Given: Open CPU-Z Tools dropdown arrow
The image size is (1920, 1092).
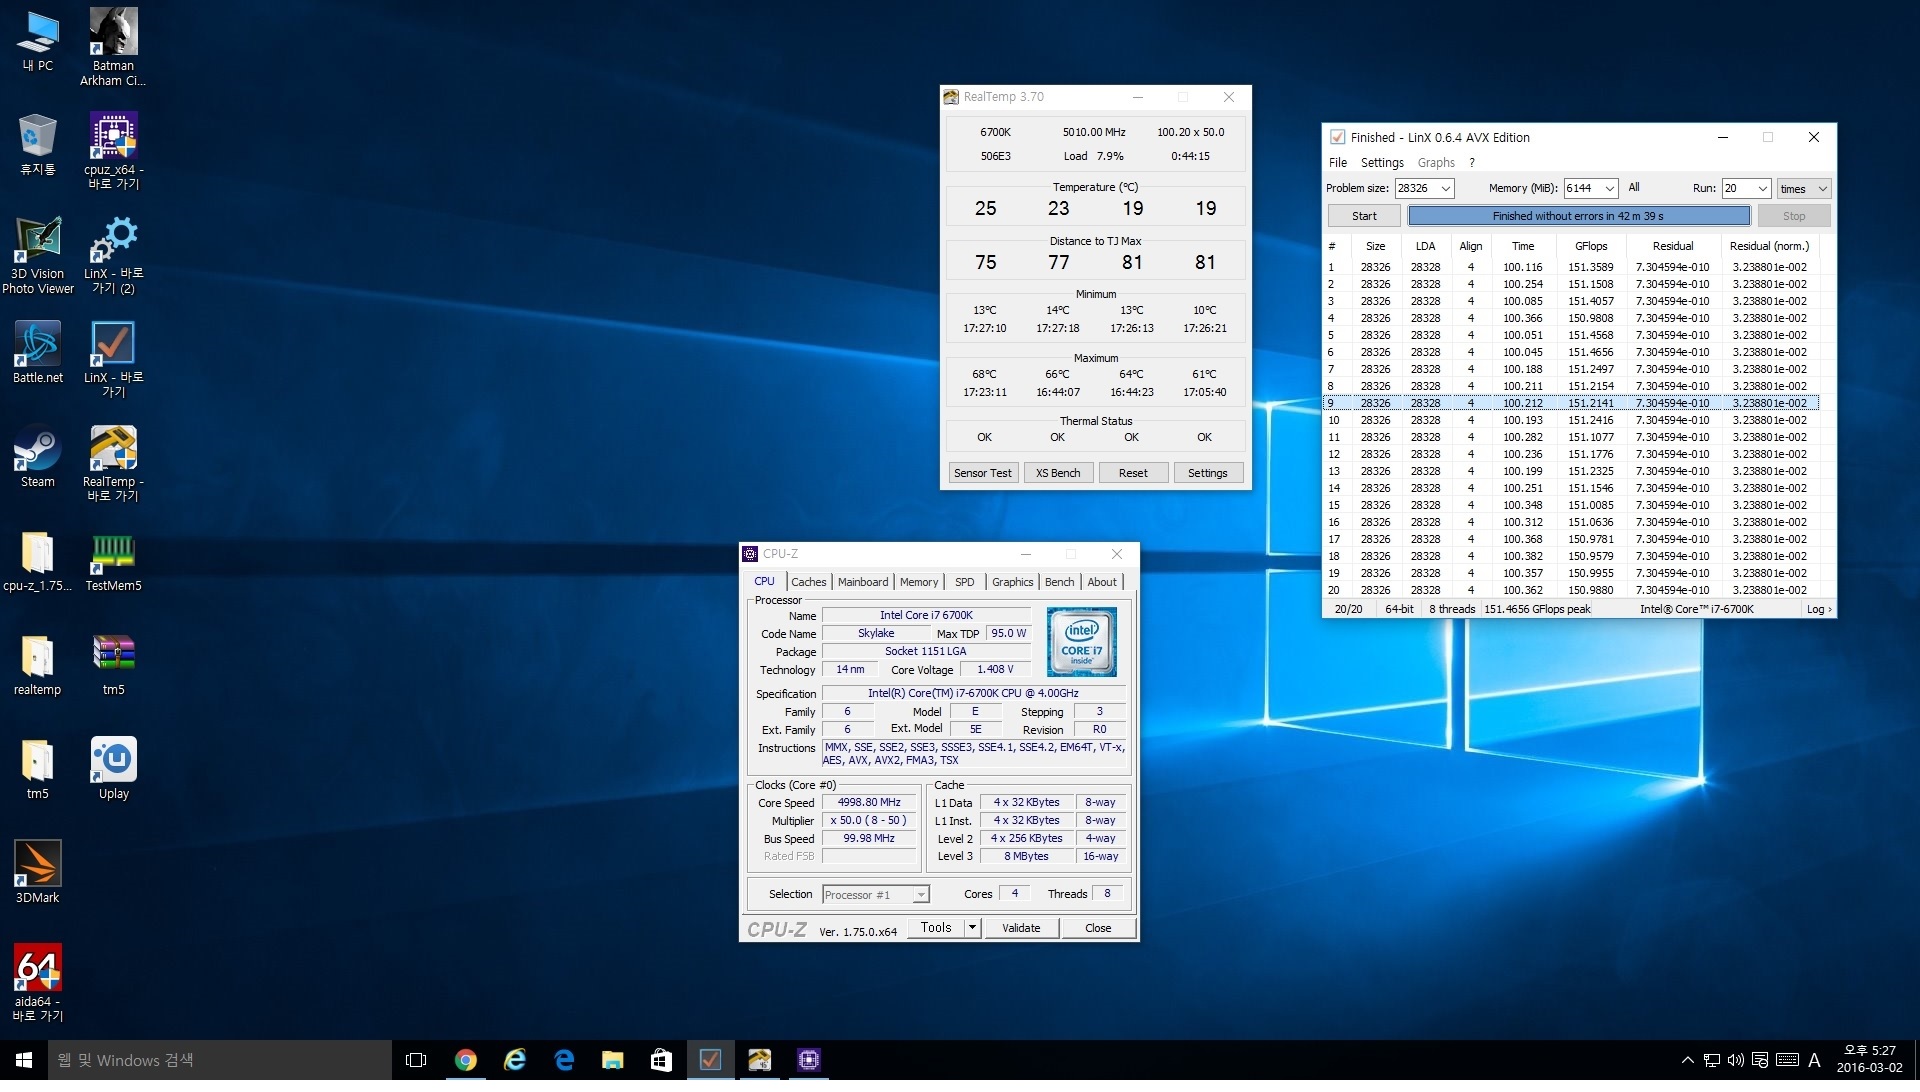Looking at the screenshot, I should click(x=972, y=928).
